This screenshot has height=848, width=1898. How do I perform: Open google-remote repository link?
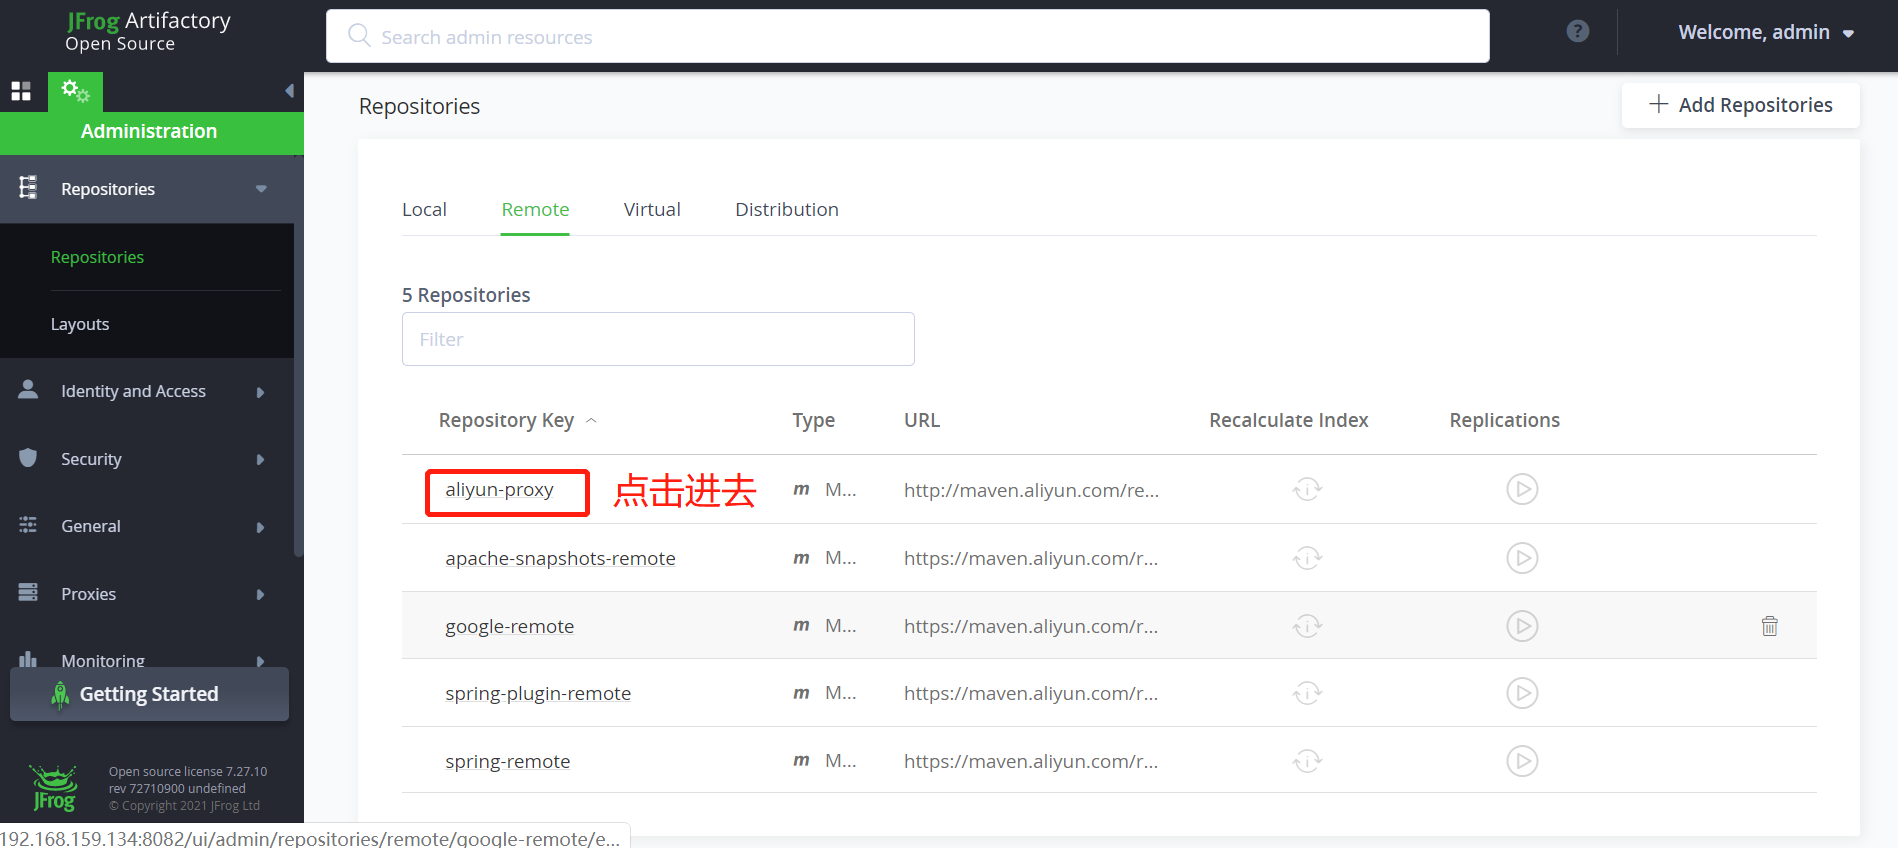click(x=509, y=626)
